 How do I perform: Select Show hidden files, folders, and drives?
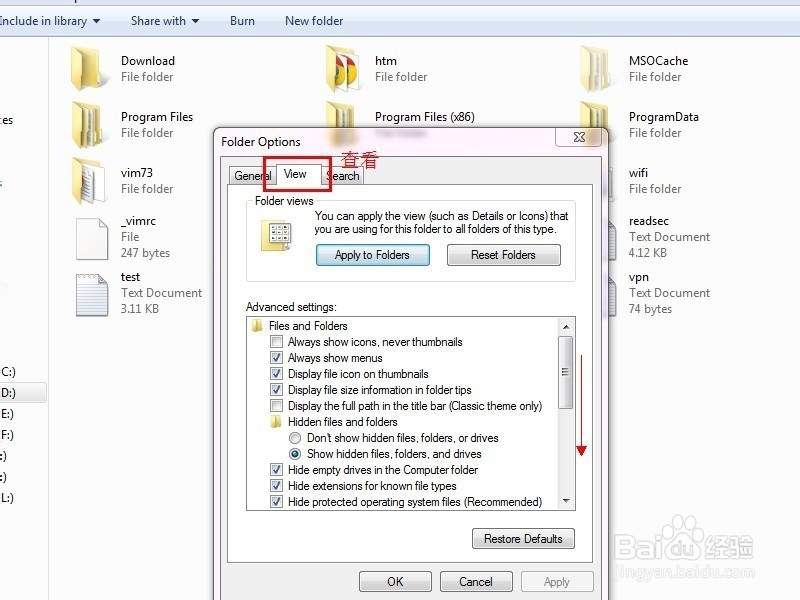[295, 454]
